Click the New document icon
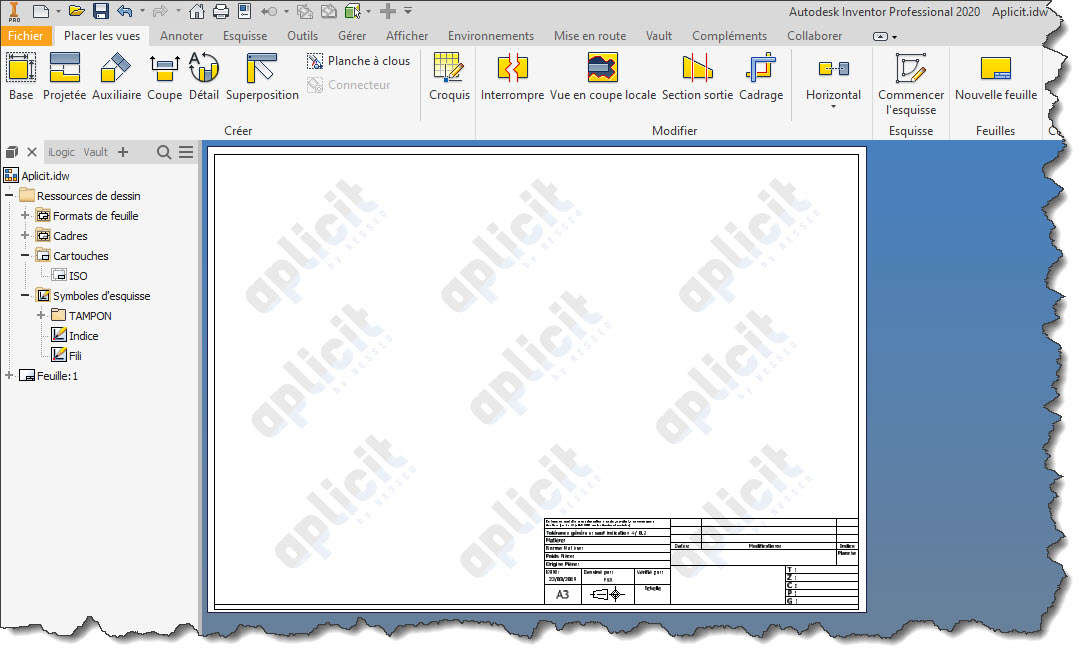This screenshot has height=662, width=1088. 41,11
